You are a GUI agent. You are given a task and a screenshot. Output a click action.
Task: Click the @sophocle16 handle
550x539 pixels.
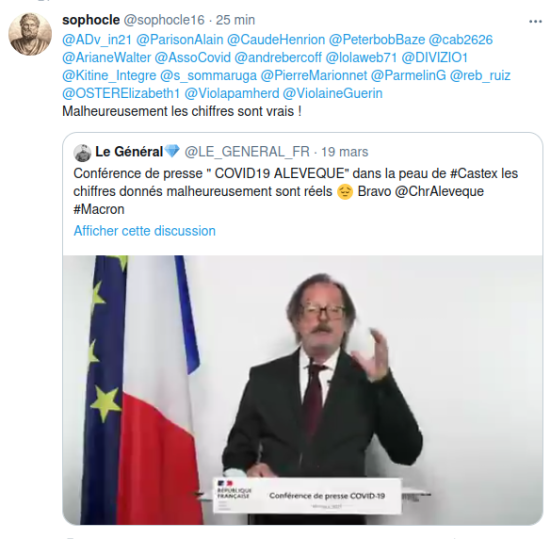(164, 20)
